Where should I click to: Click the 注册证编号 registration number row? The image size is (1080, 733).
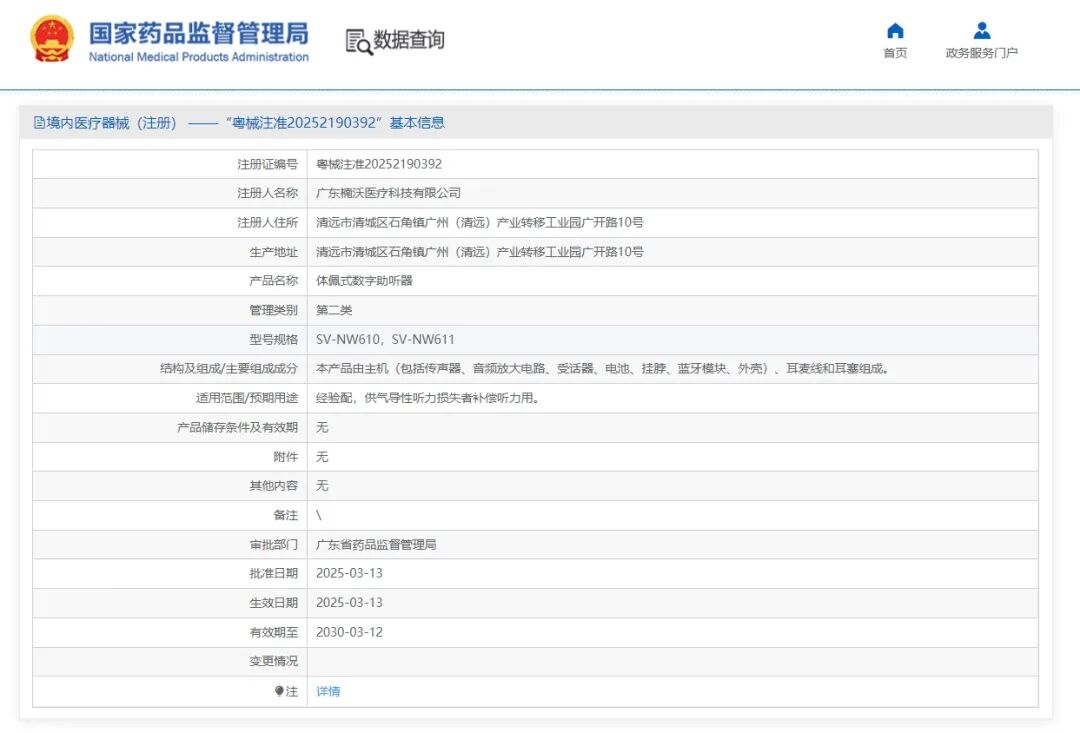[400, 164]
